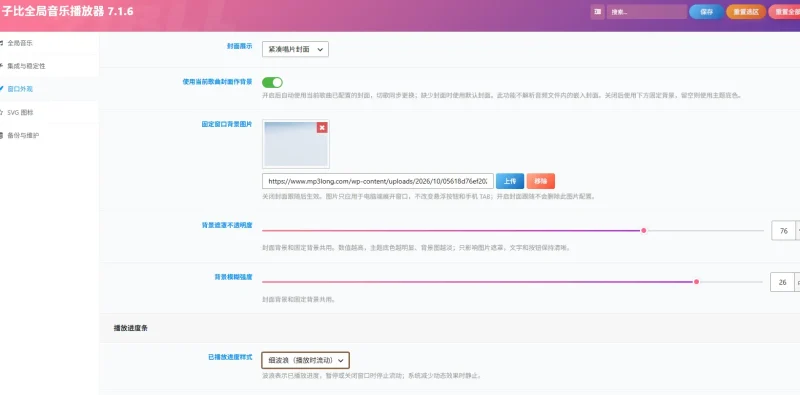Click the blue 上传 button
800x395 pixels.
tap(510, 181)
